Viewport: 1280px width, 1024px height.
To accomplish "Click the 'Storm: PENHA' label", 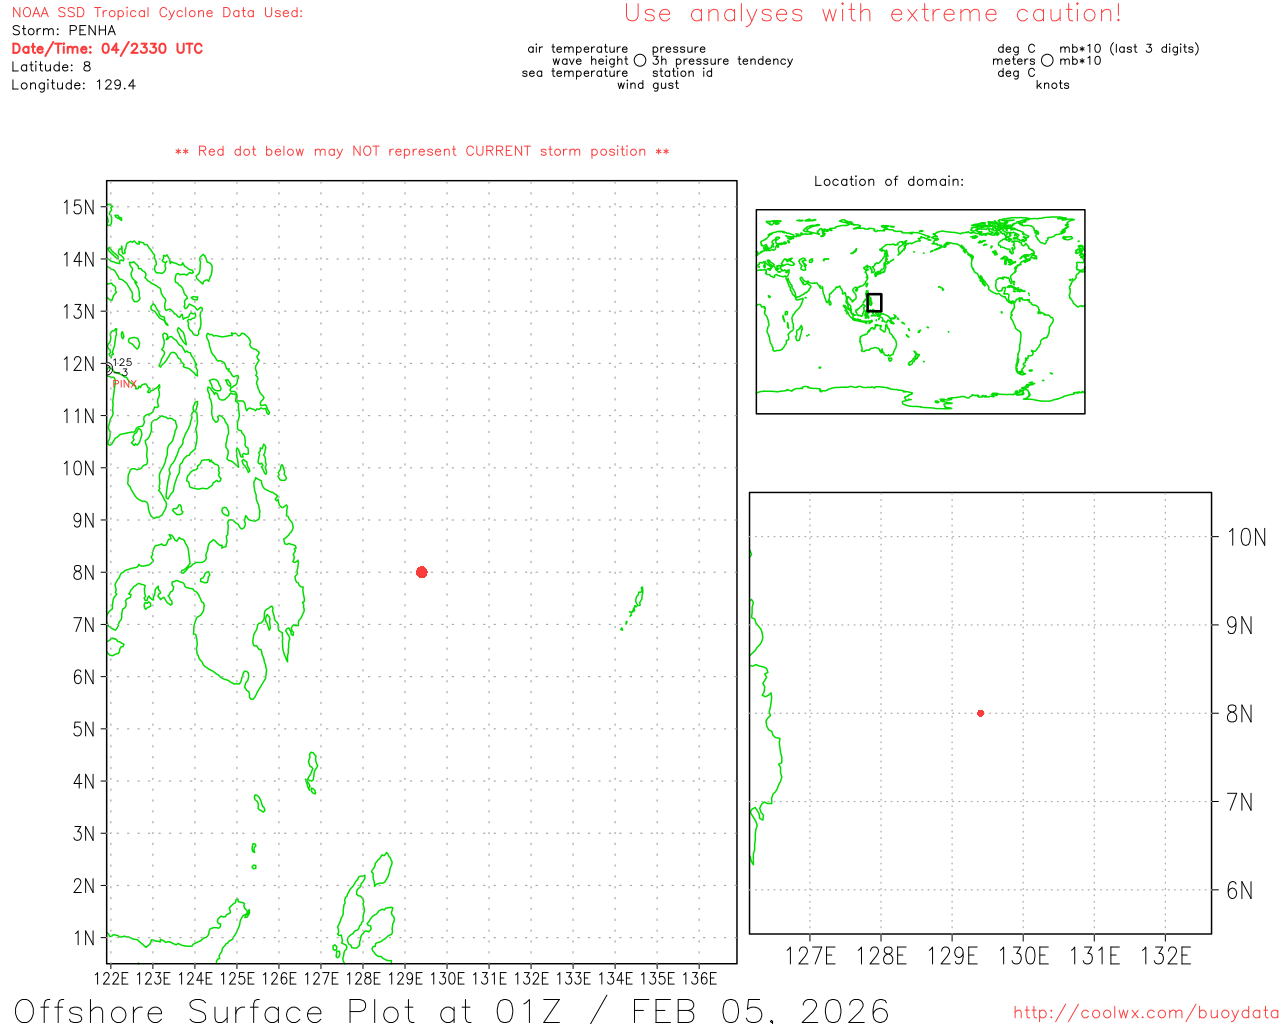I will coord(64,31).
